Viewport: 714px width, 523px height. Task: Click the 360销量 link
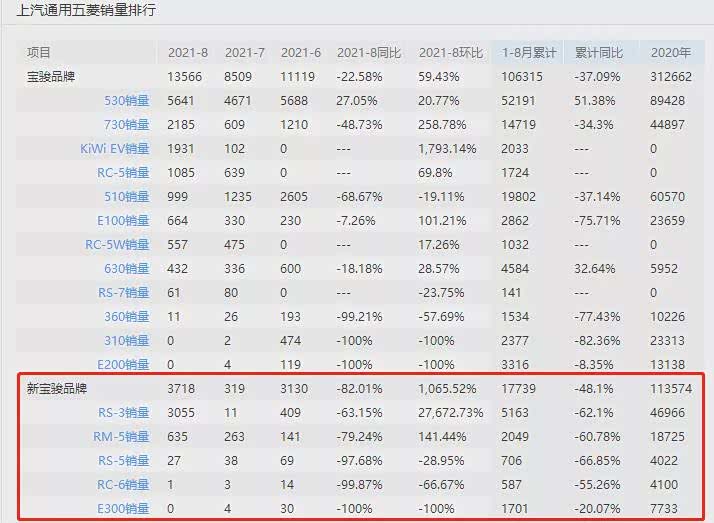(x=126, y=316)
